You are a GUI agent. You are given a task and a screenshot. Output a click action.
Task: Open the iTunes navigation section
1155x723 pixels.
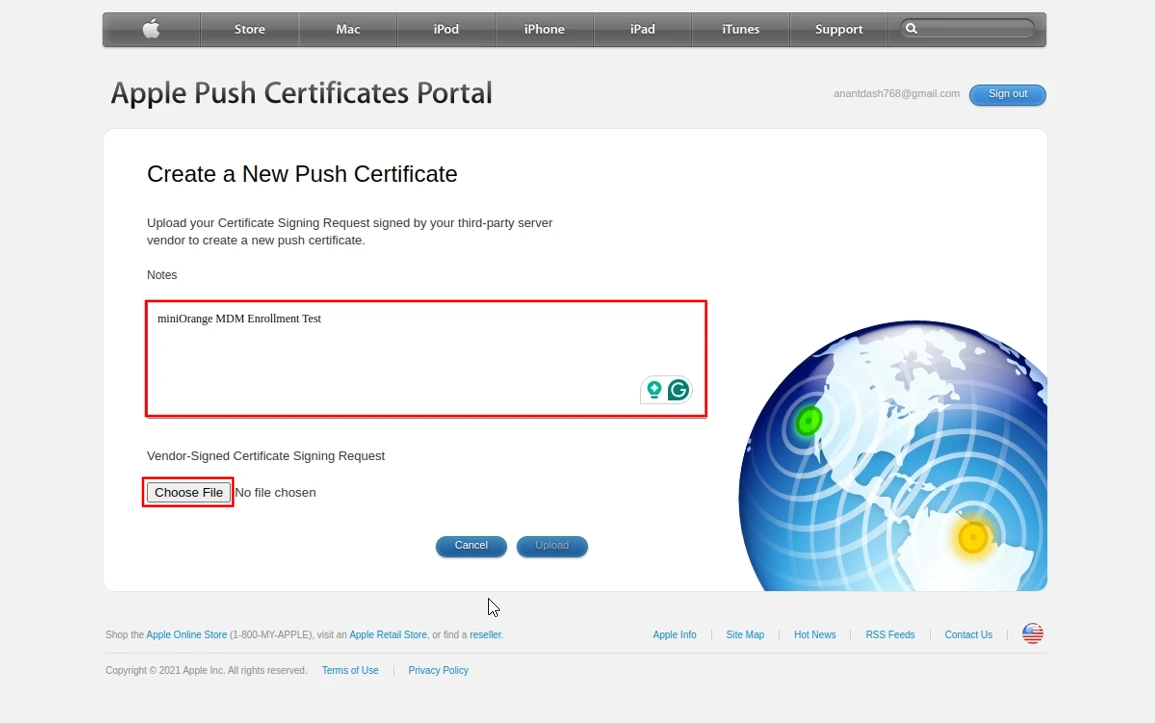coord(740,29)
